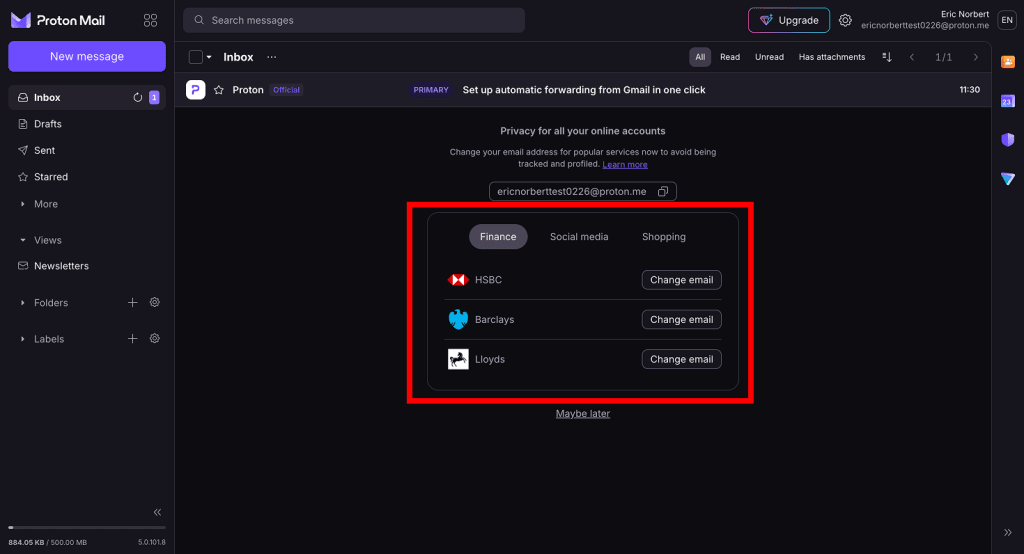Follow the Learn more link
The width and height of the screenshot is (1024, 554).
pos(625,165)
